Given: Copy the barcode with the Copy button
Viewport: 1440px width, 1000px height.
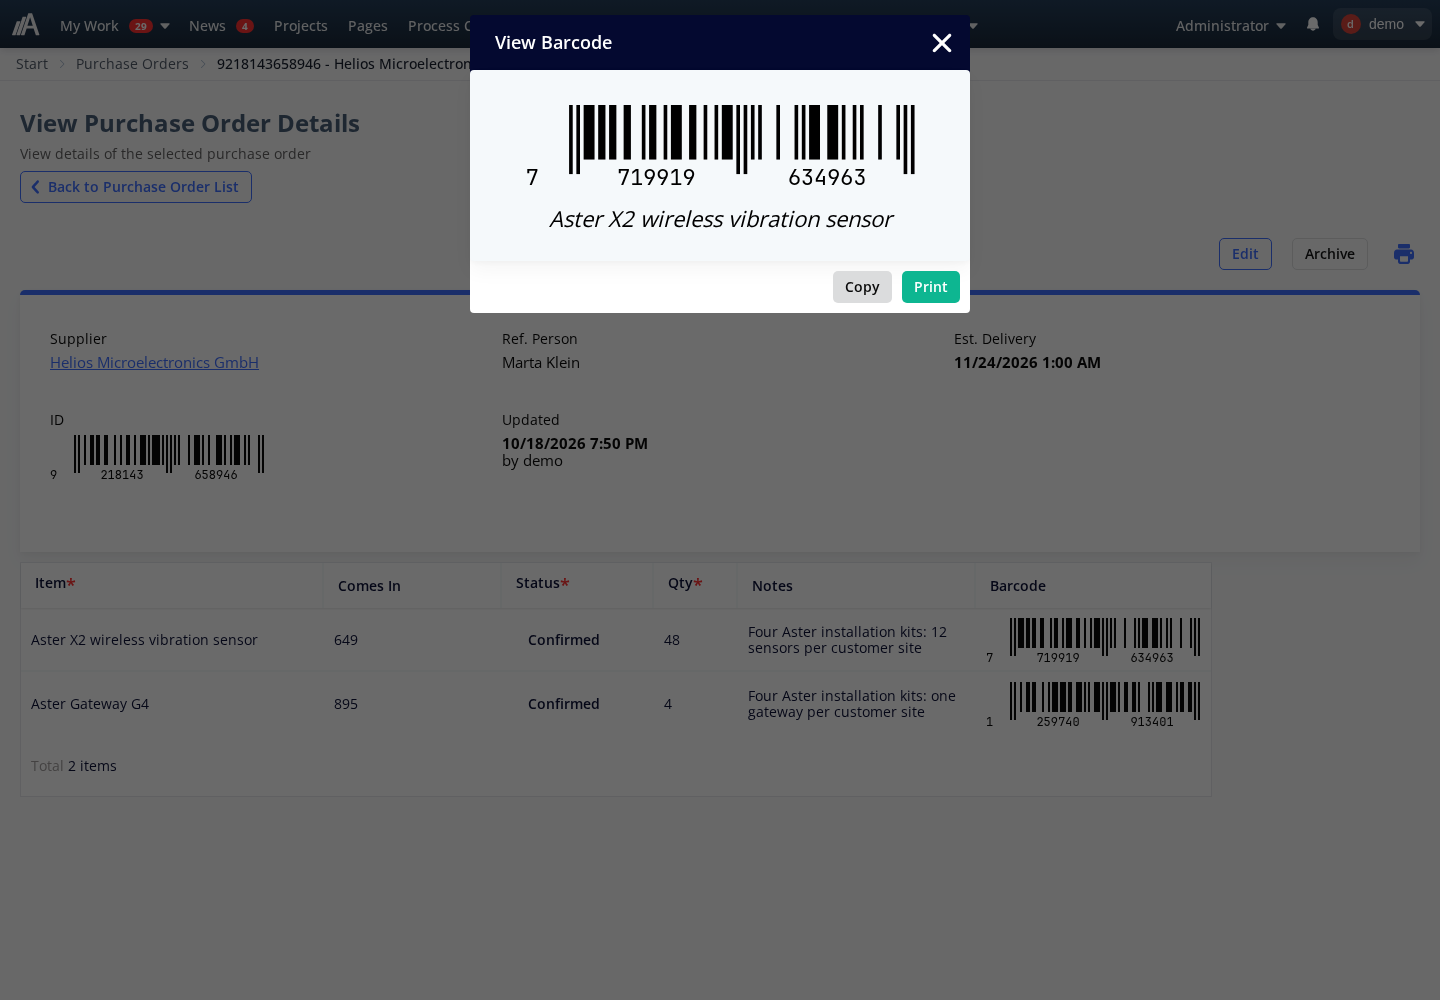Looking at the screenshot, I should [862, 287].
